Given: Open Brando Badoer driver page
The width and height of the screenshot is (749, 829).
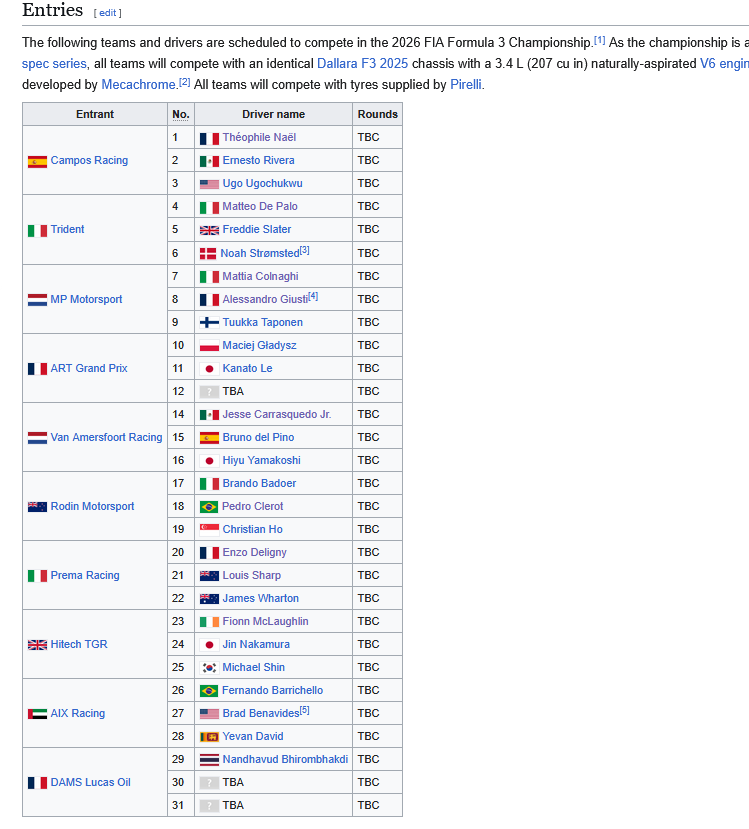Looking at the screenshot, I should (x=260, y=483).
